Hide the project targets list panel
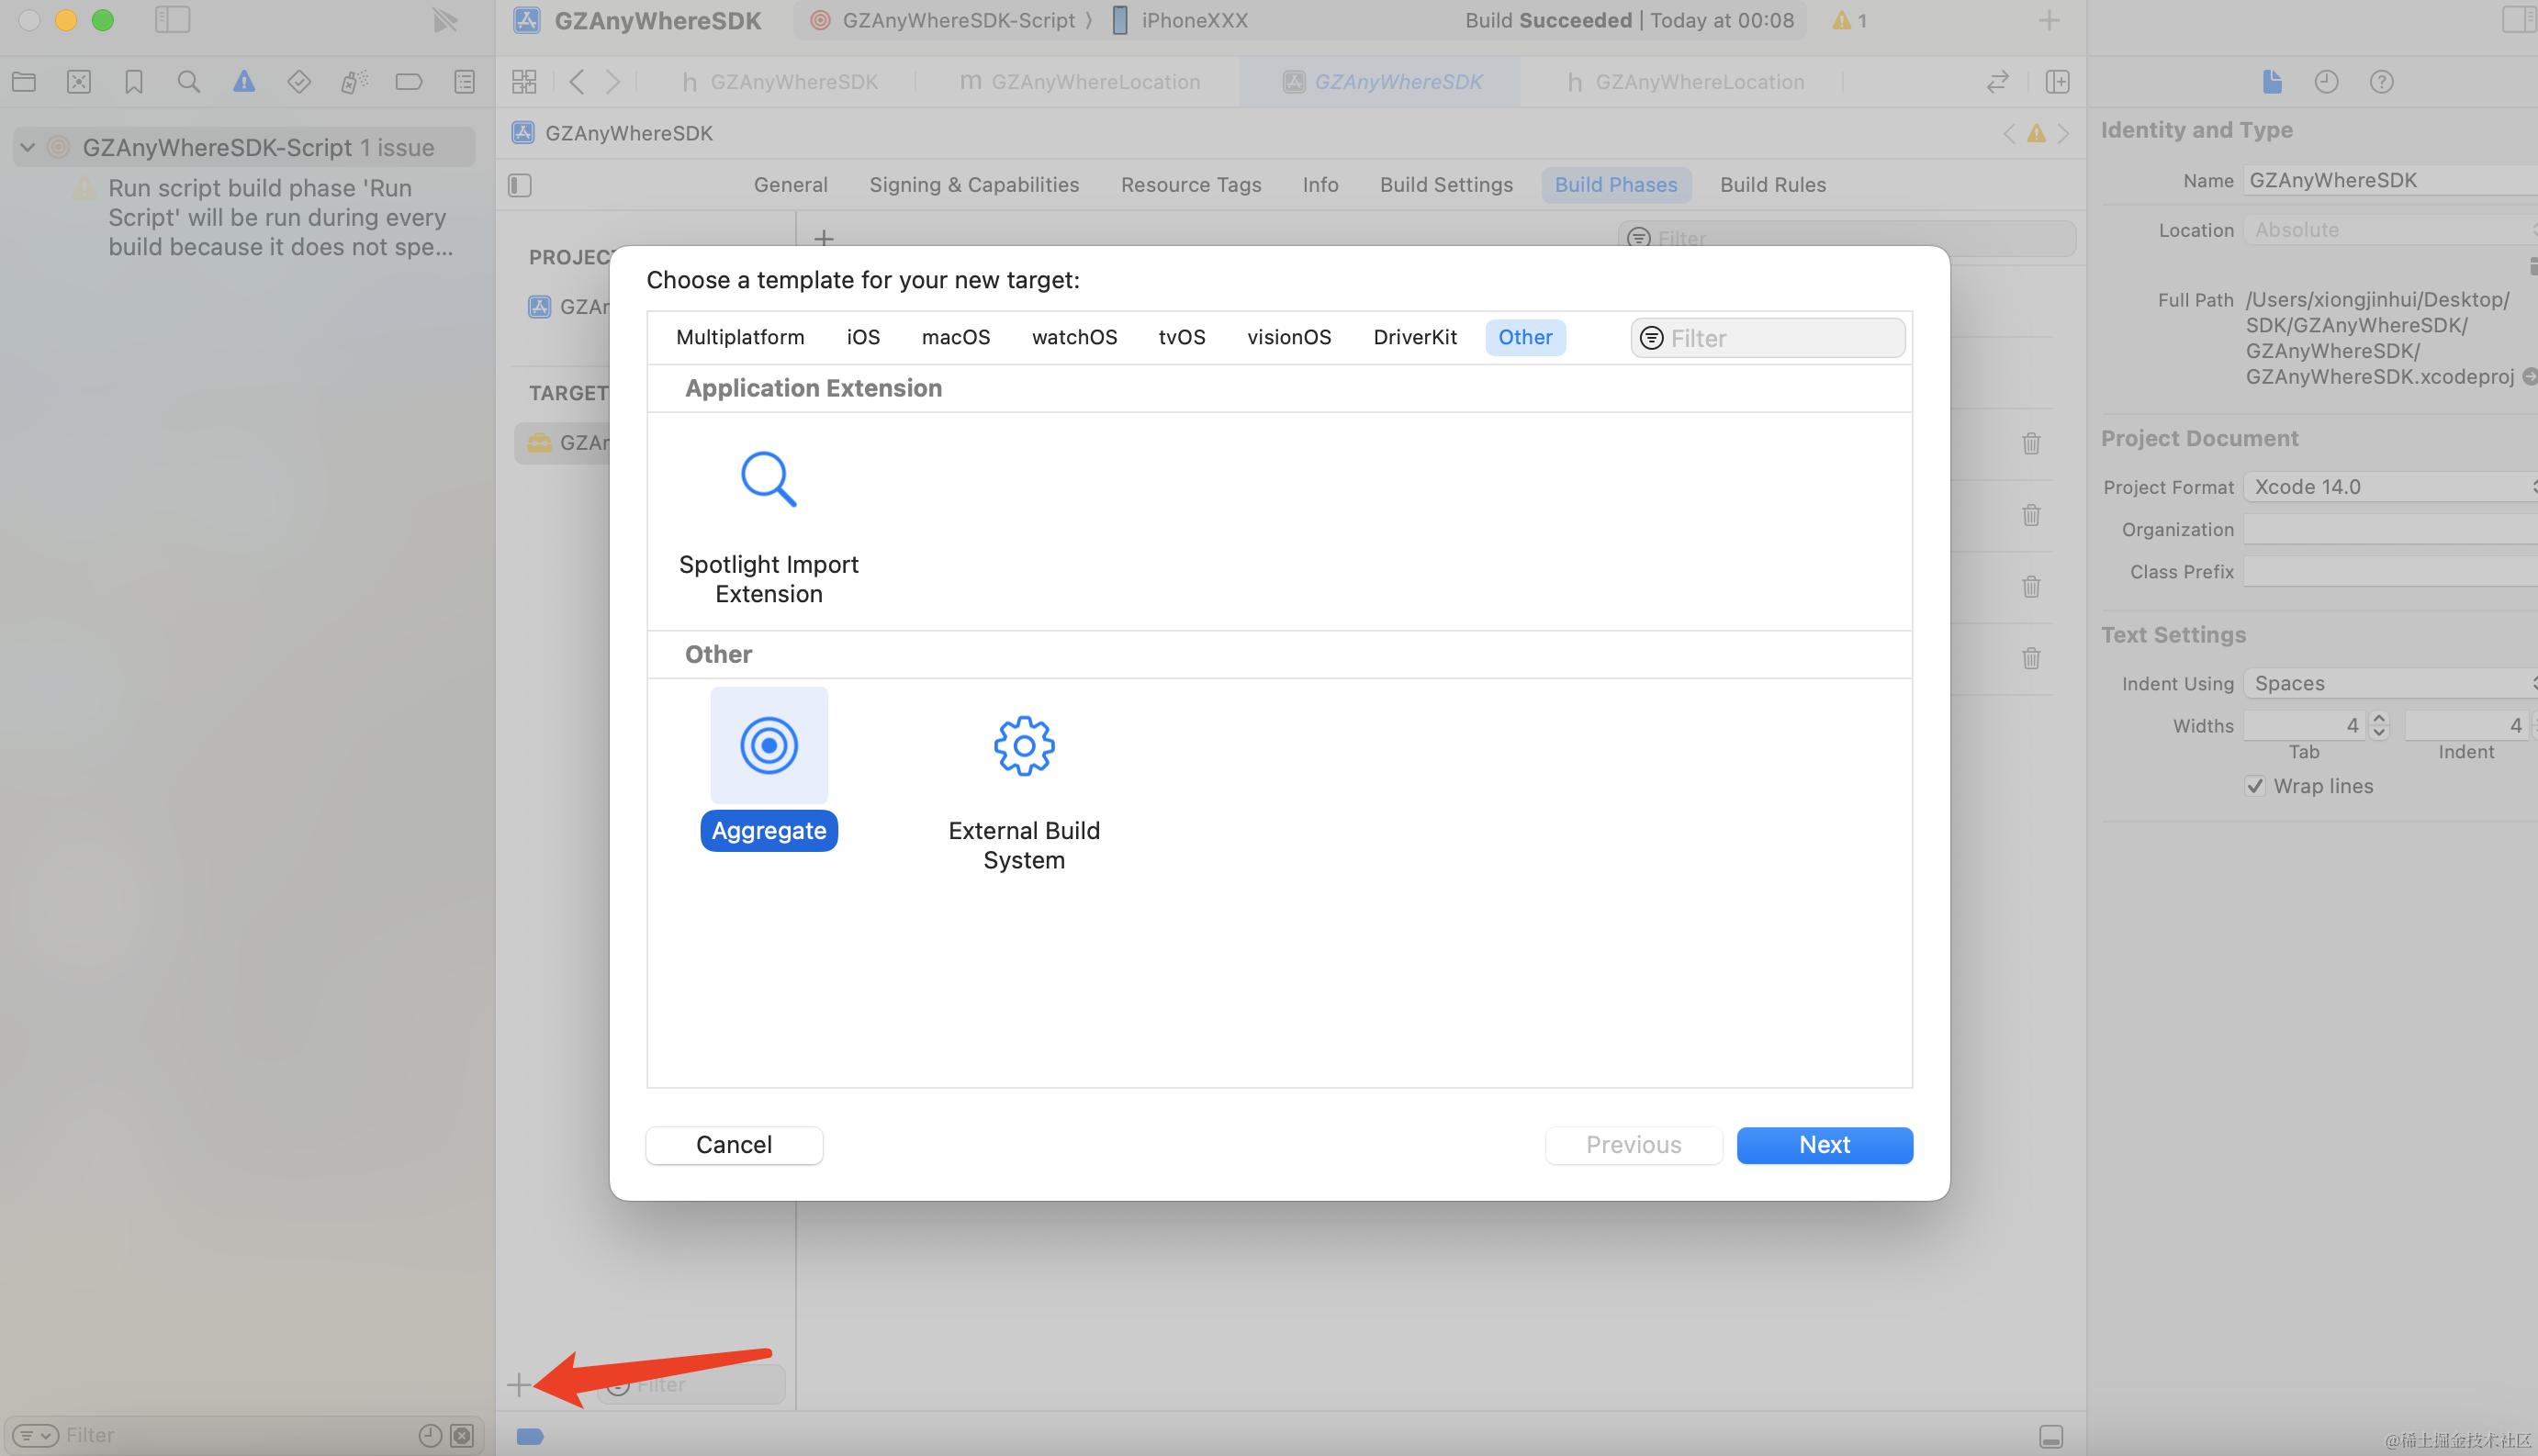 (x=520, y=185)
